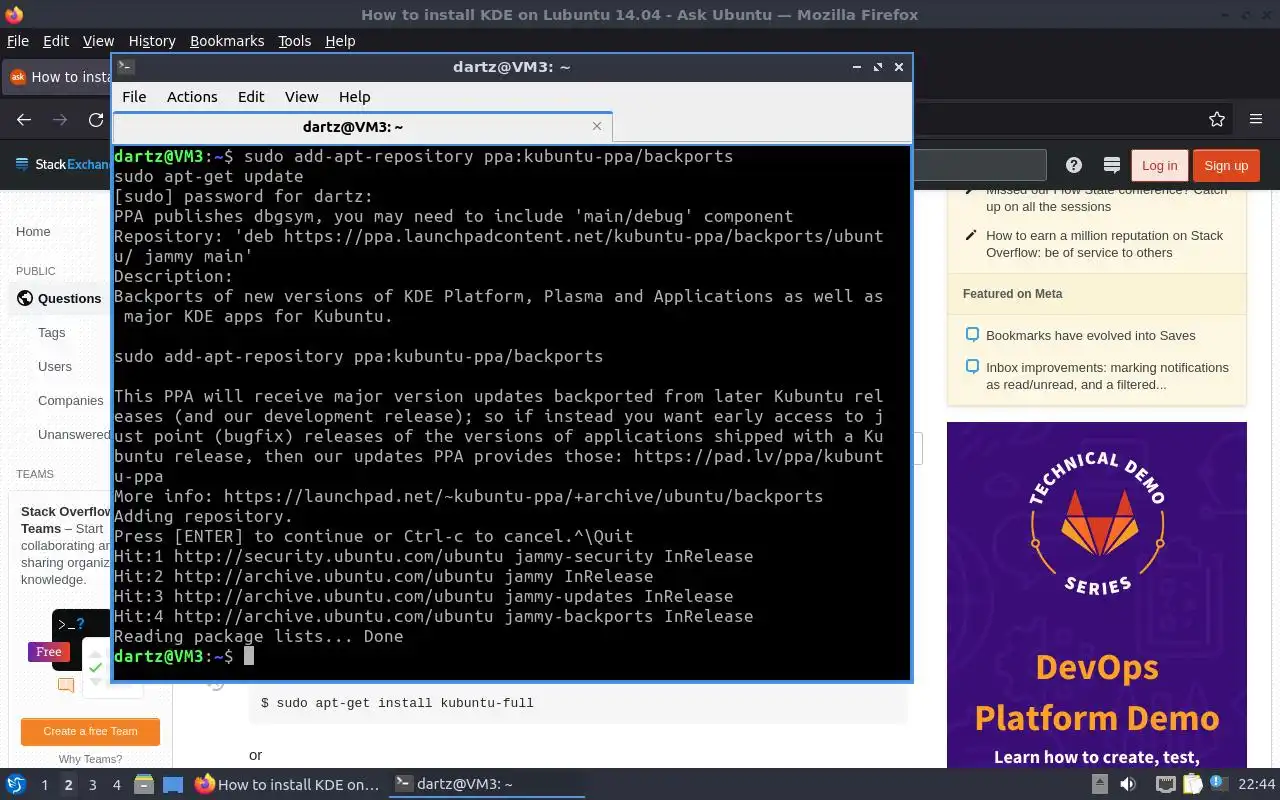Open the Firefox hamburger application menu

pyautogui.click(x=1256, y=119)
